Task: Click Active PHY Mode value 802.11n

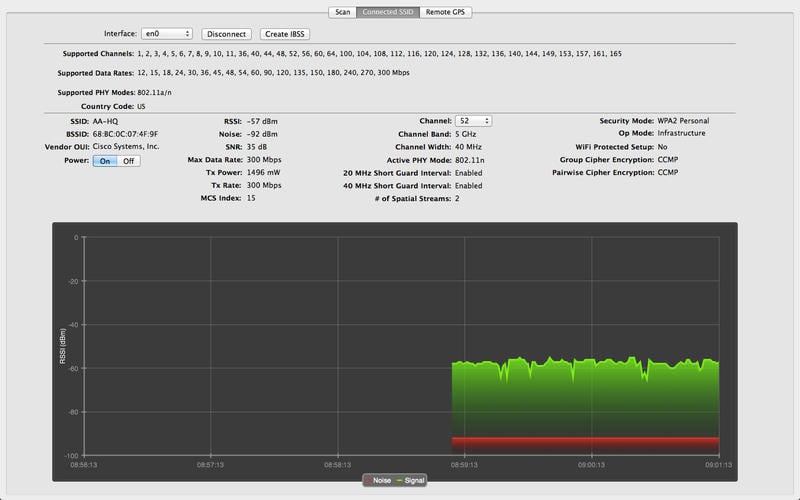Action: pos(469,160)
